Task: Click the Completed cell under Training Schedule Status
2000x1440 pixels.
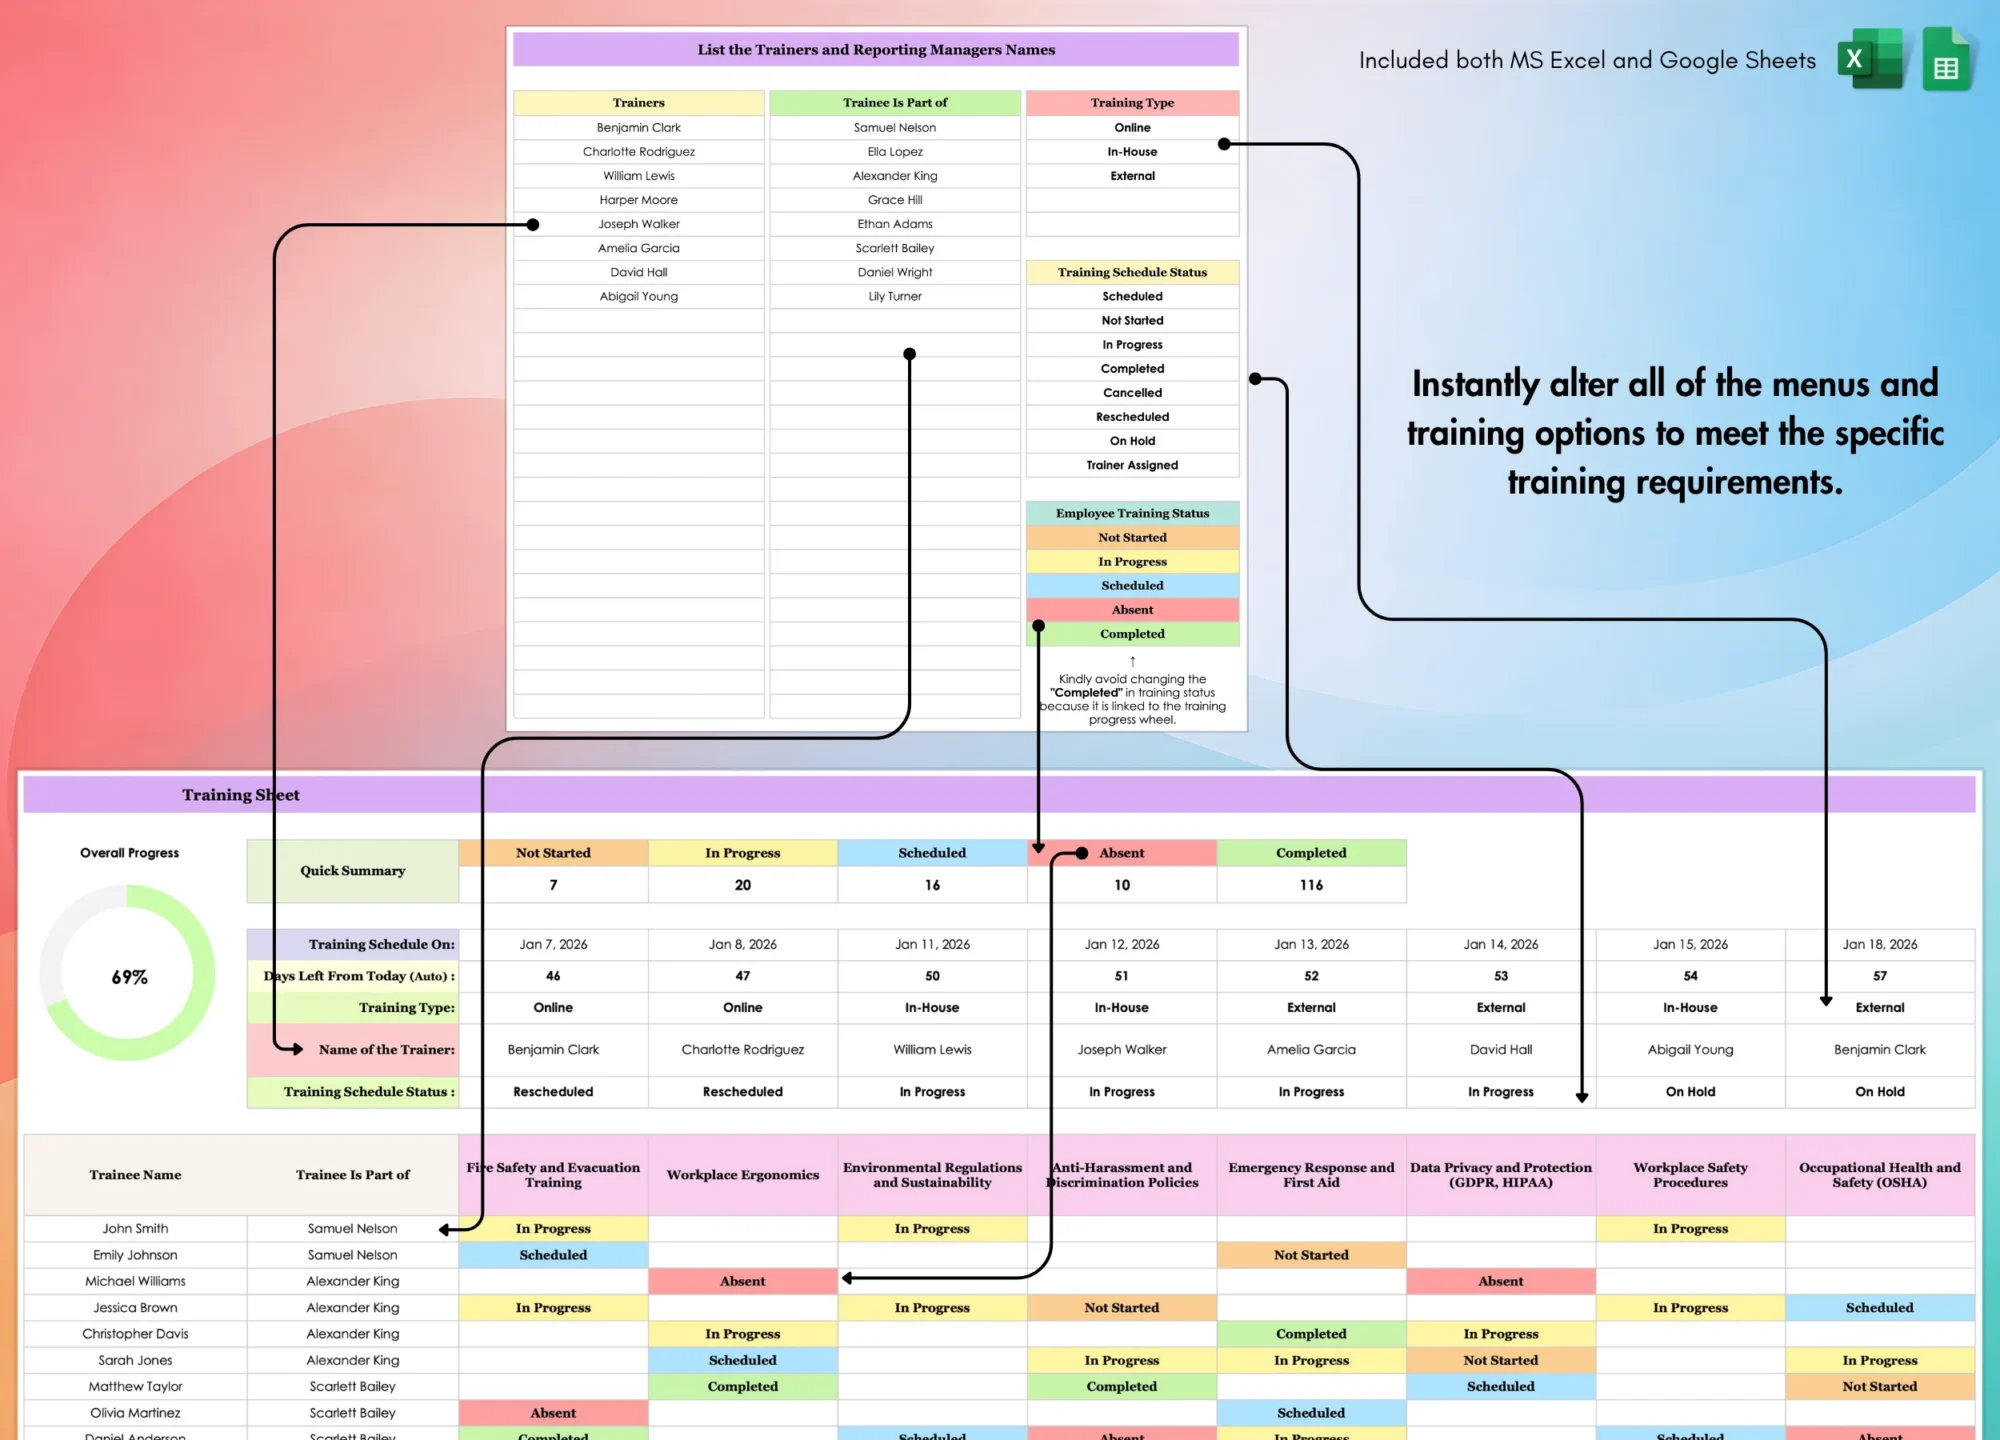Action: pyautogui.click(x=1132, y=369)
